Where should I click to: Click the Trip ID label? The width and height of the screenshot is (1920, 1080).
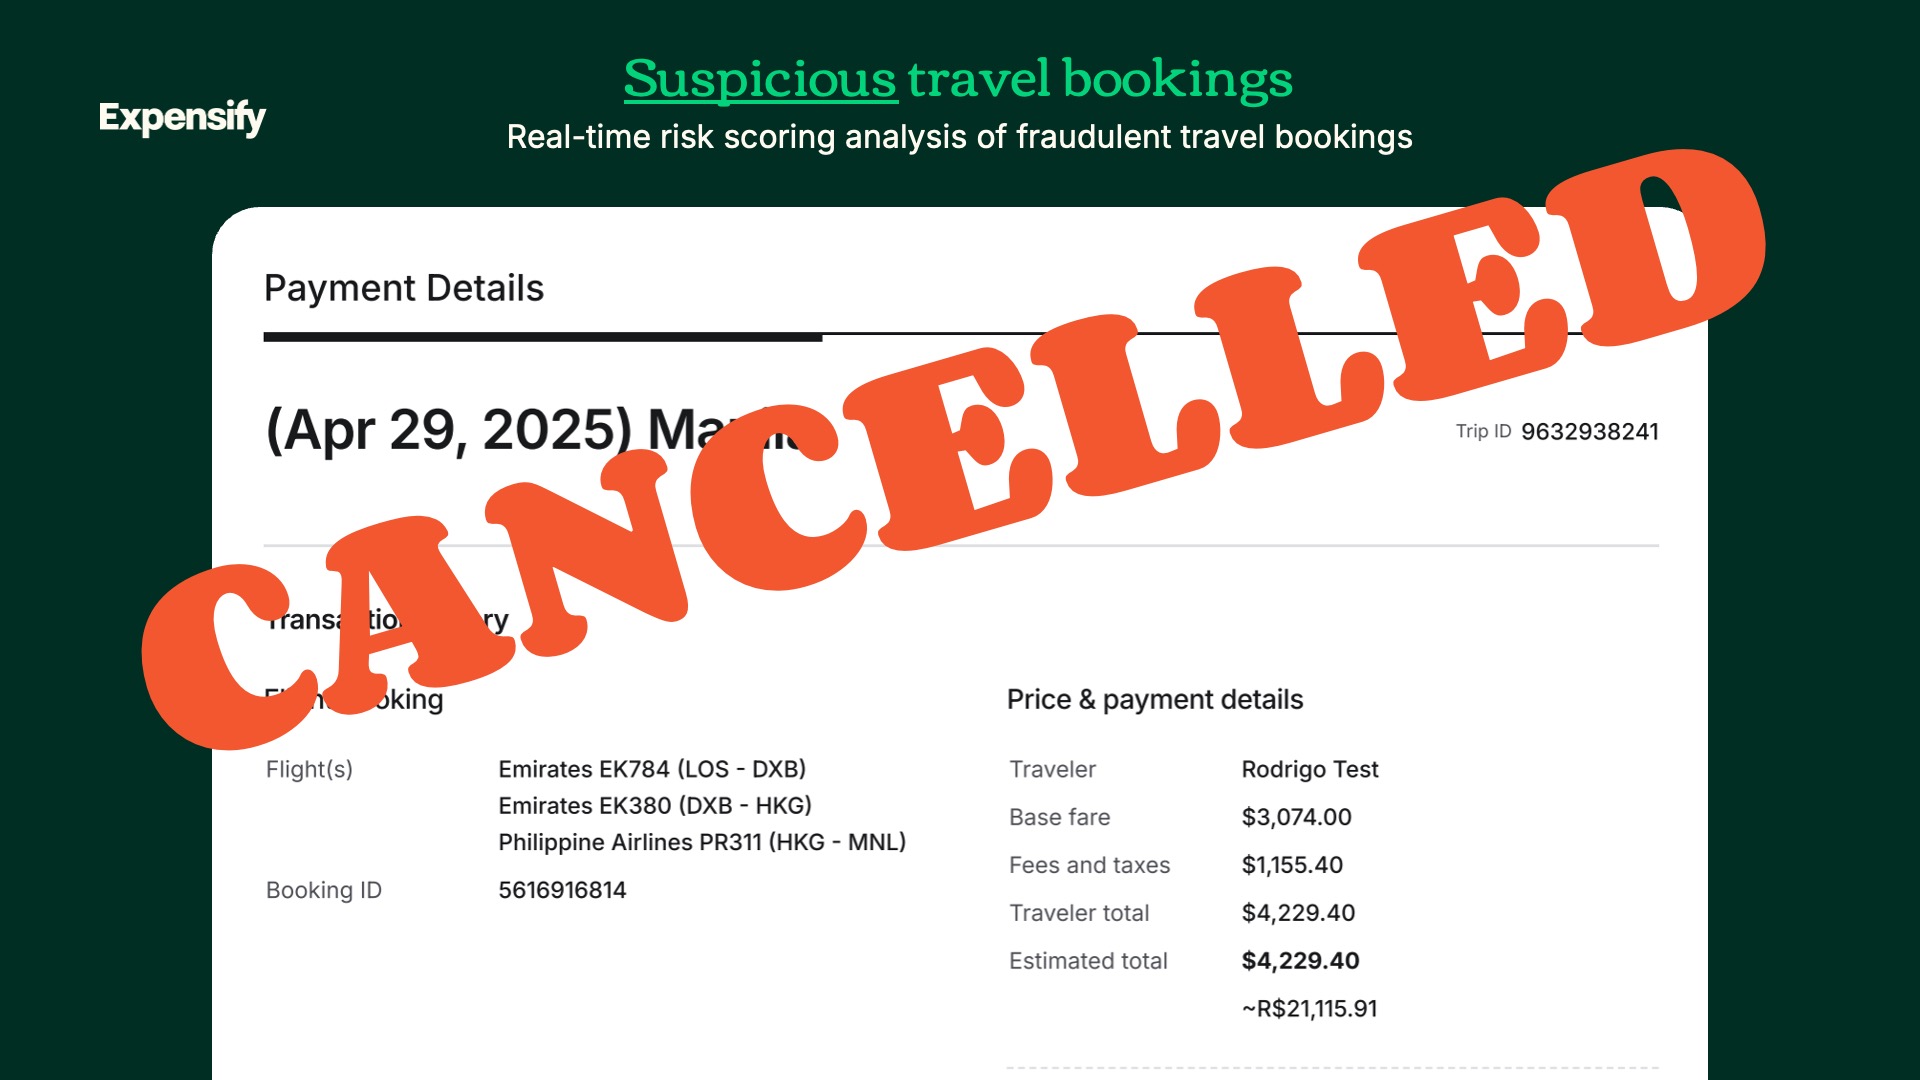[1483, 431]
